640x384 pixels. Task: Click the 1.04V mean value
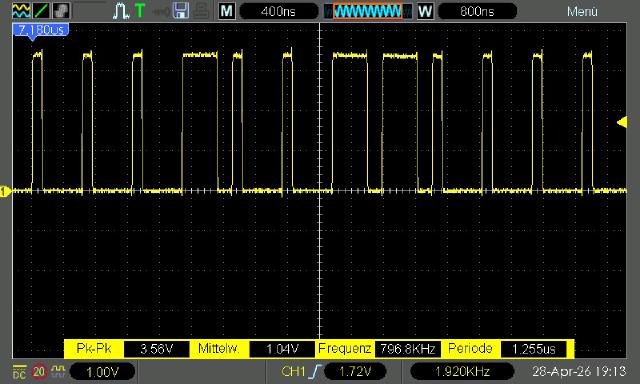tap(282, 349)
